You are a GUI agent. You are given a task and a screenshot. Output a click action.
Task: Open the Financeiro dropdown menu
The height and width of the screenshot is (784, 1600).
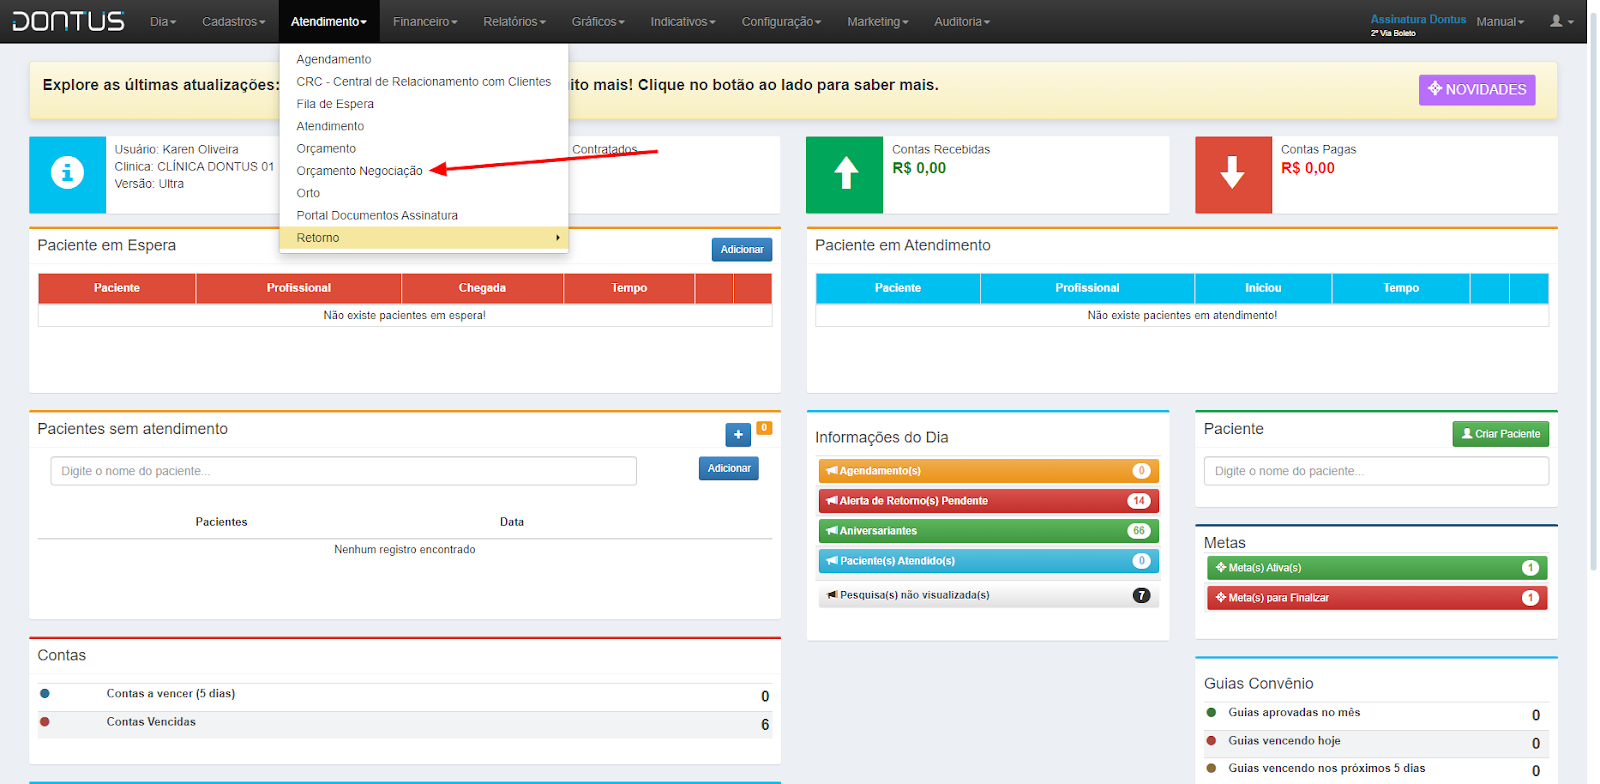tap(425, 21)
